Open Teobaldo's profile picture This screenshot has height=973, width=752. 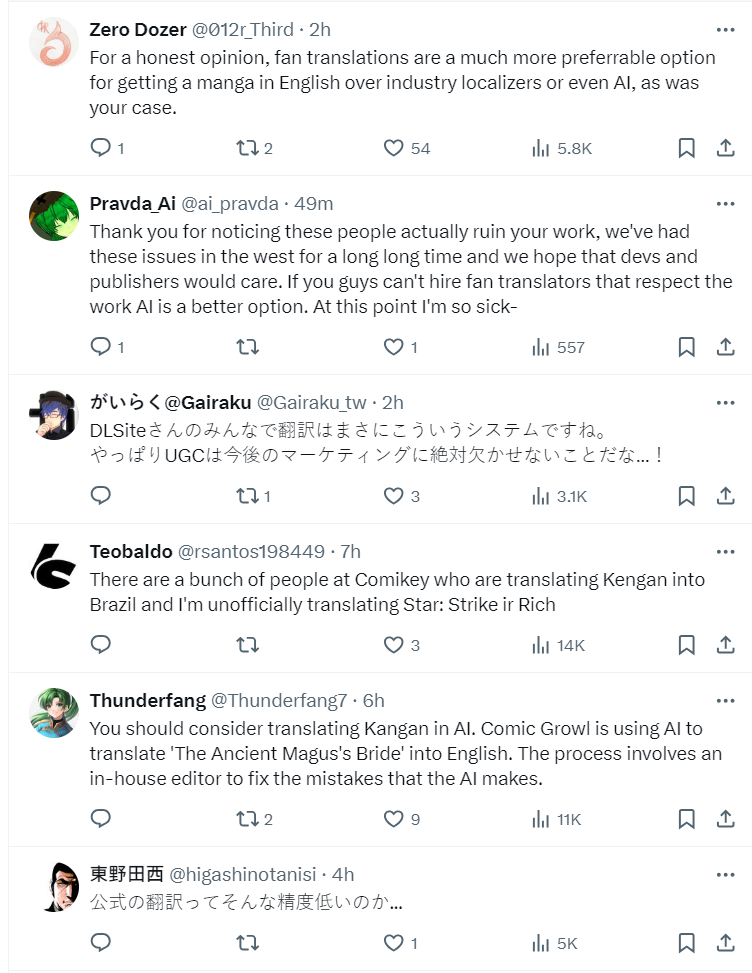tap(54, 566)
